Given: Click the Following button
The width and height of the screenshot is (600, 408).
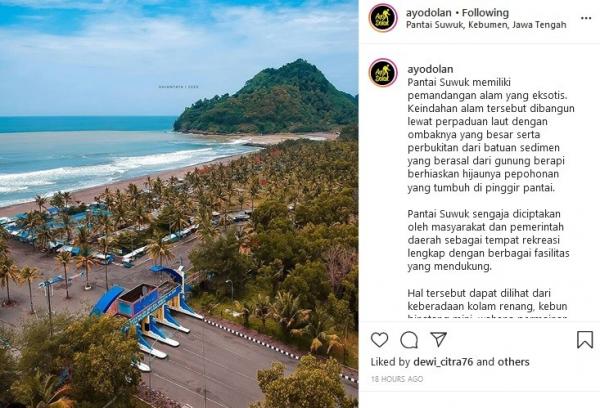Looking at the screenshot, I should 485,13.
